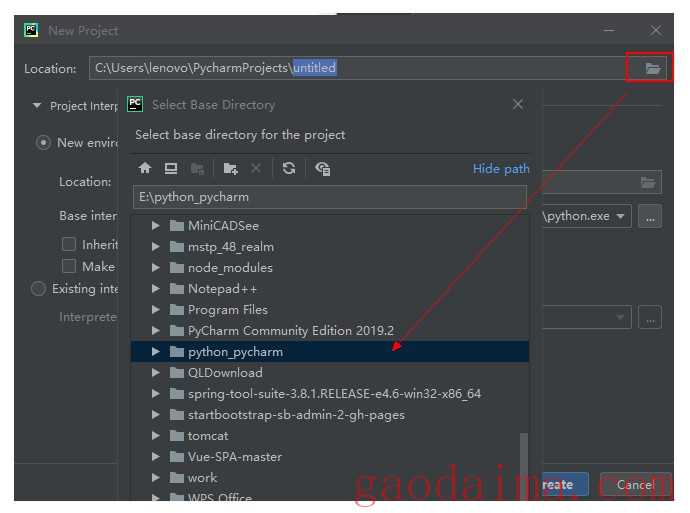Image resolution: width=690 pixels, height=513 pixels.
Task: Expand the python_pycharm folder
Action: coord(155,352)
